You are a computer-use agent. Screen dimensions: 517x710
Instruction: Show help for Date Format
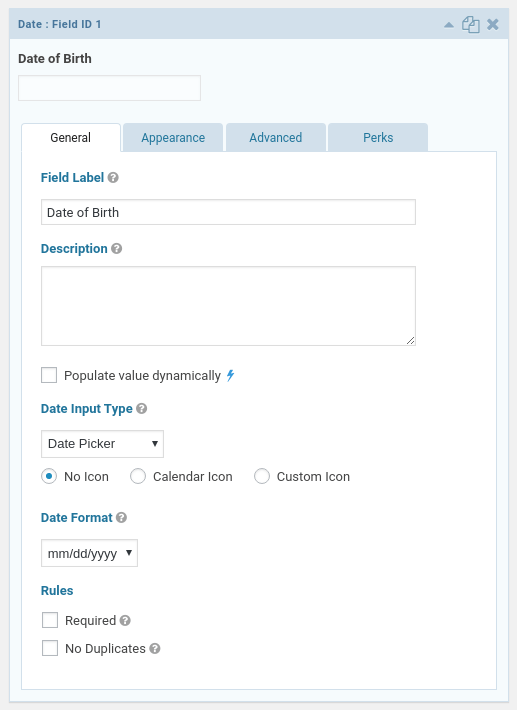(121, 518)
